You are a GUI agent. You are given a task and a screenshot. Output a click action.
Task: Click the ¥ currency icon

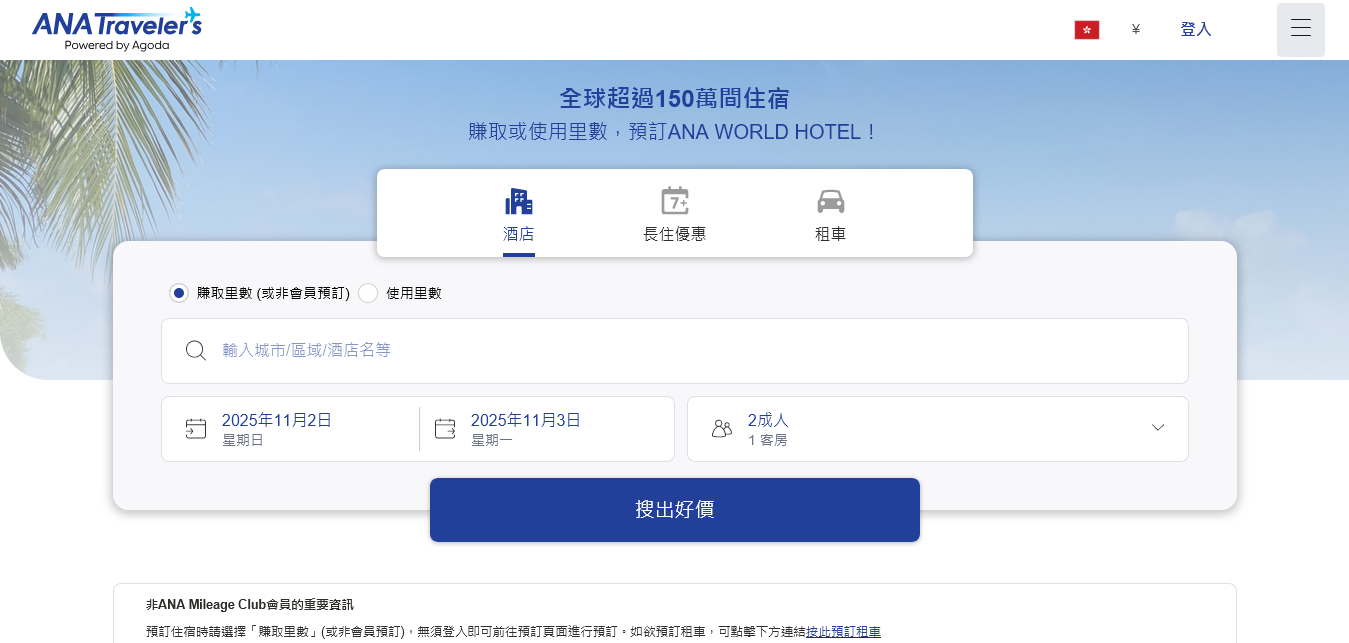tap(1135, 29)
